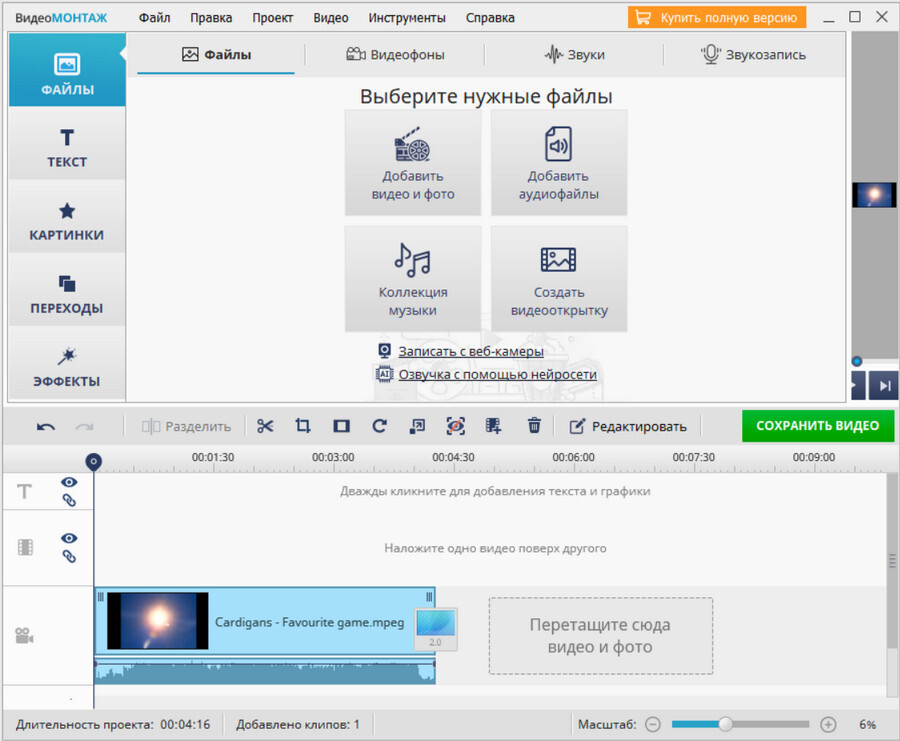Click the trash delete icon
The height and width of the screenshot is (741, 900).
point(534,426)
